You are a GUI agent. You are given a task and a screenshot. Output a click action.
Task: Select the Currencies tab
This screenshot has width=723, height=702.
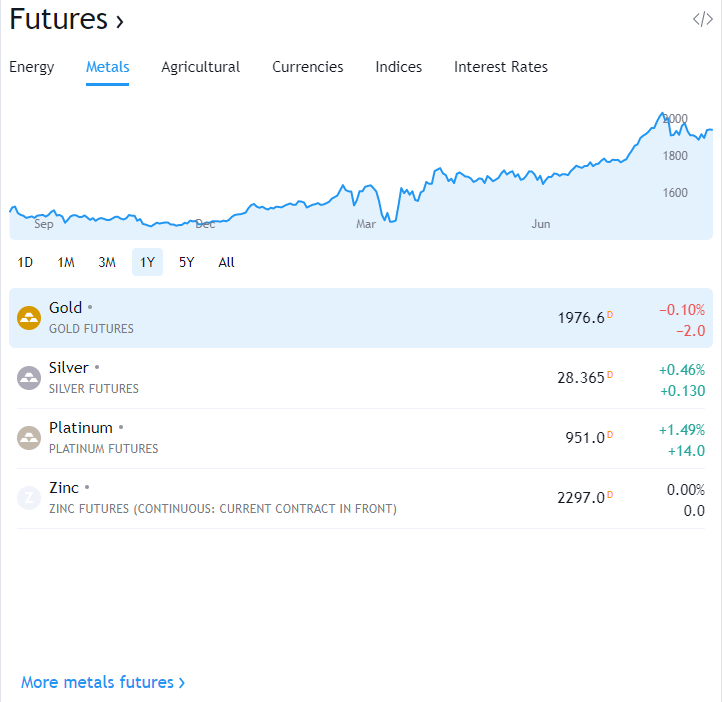click(307, 67)
